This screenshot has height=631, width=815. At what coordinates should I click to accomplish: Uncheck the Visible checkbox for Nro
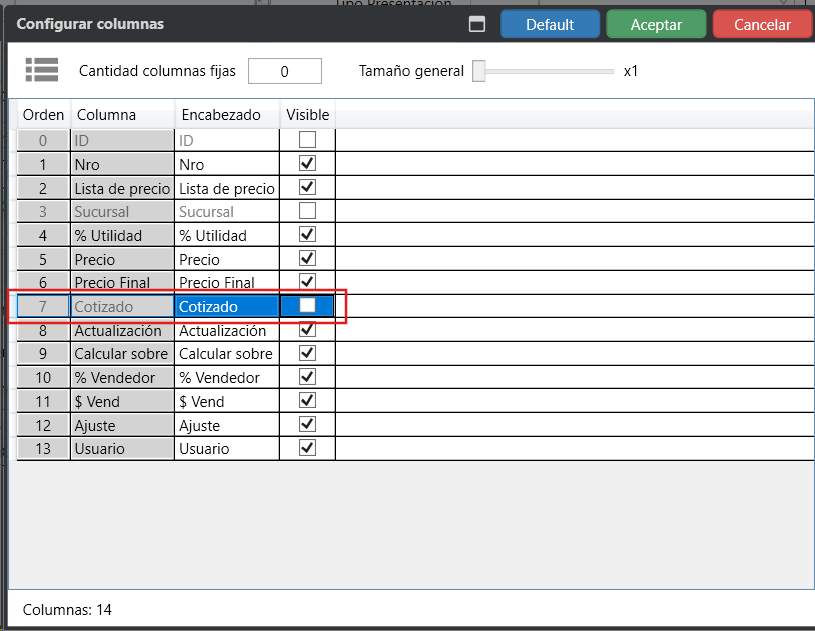[307, 163]
